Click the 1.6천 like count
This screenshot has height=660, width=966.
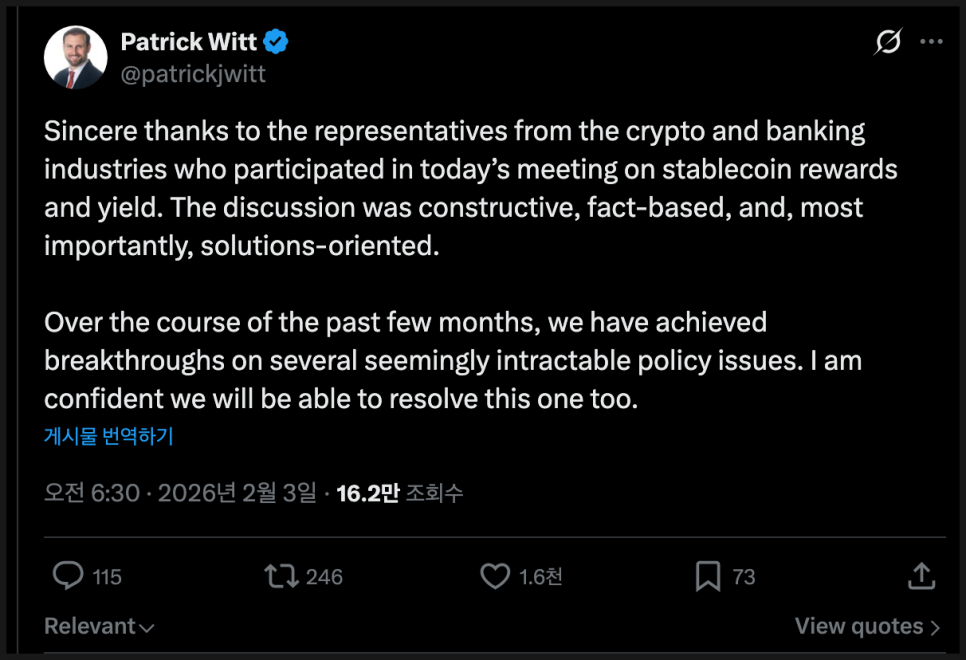tap(541, 577)
